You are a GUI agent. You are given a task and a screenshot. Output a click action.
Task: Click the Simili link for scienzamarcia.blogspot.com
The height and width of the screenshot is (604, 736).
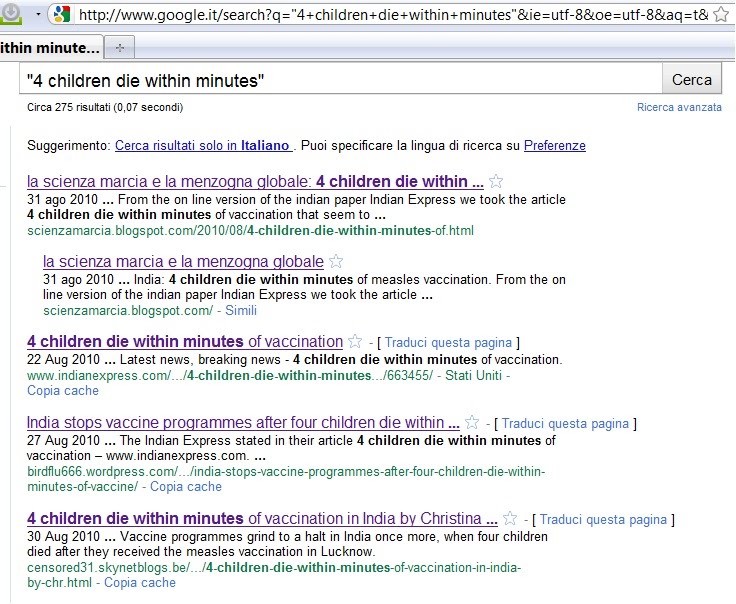pyautogui.click(x=241, y=311)
